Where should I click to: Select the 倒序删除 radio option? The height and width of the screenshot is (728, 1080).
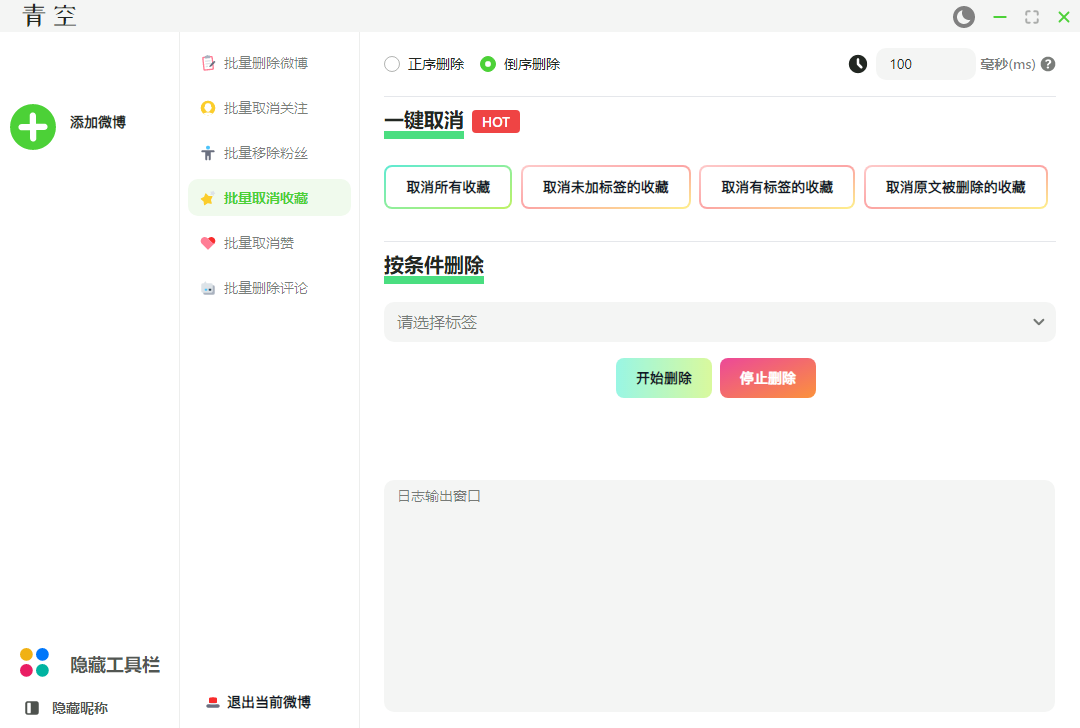(x=488, y=64)
